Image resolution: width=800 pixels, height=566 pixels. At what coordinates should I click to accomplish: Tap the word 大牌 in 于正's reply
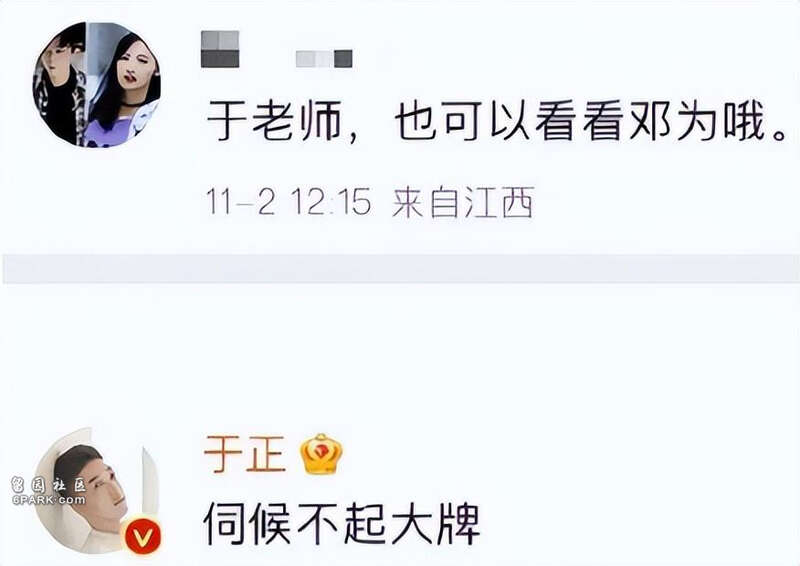436,525
